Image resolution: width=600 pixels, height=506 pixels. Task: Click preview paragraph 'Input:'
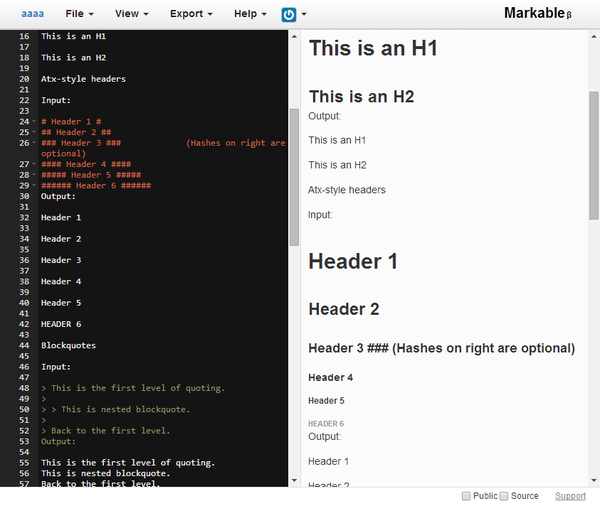coord(321,215)
